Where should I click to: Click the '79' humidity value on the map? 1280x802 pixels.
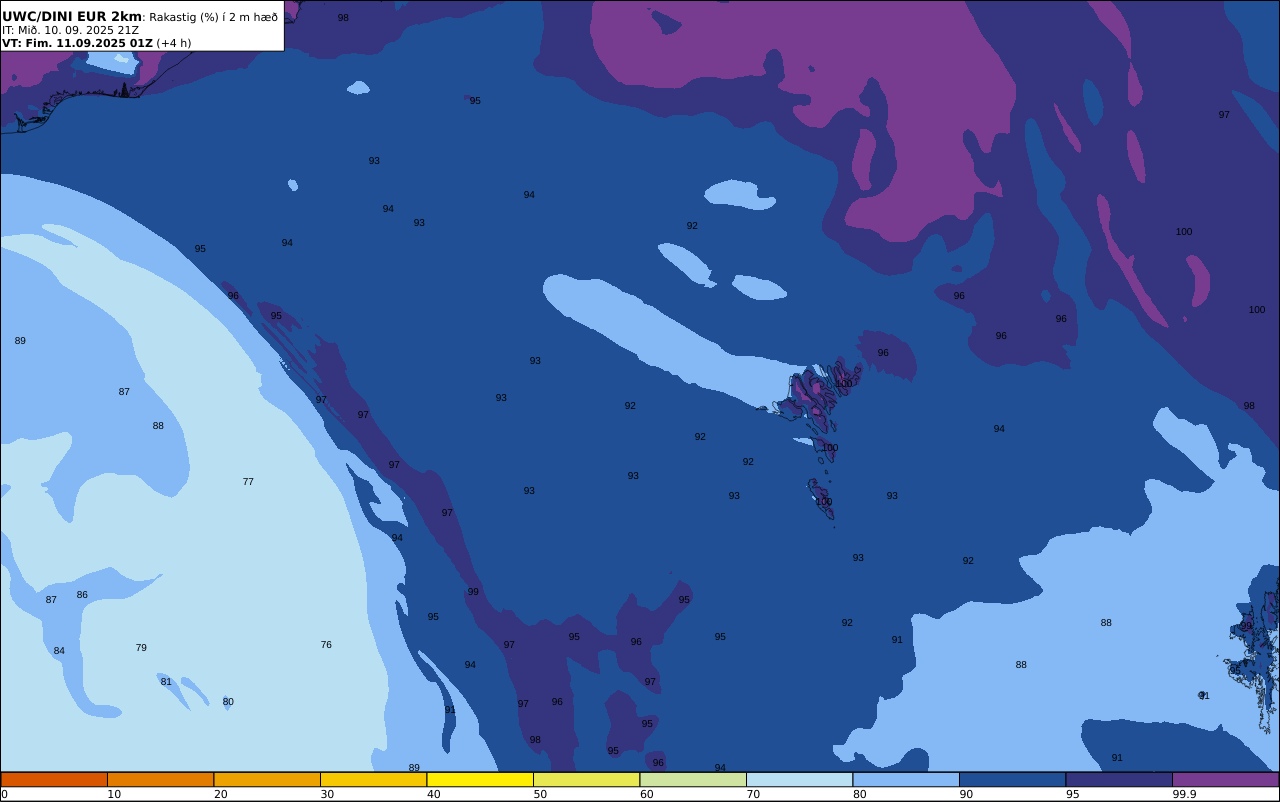pos(141,648)
